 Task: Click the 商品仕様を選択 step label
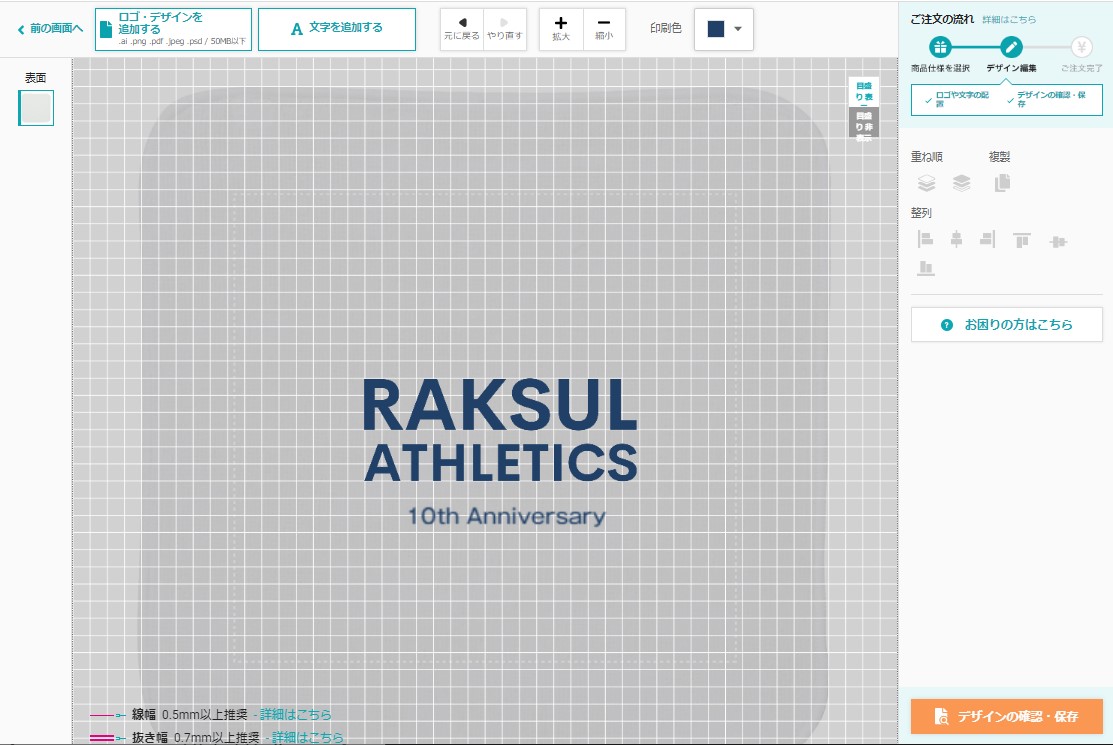tap(940, 68)
